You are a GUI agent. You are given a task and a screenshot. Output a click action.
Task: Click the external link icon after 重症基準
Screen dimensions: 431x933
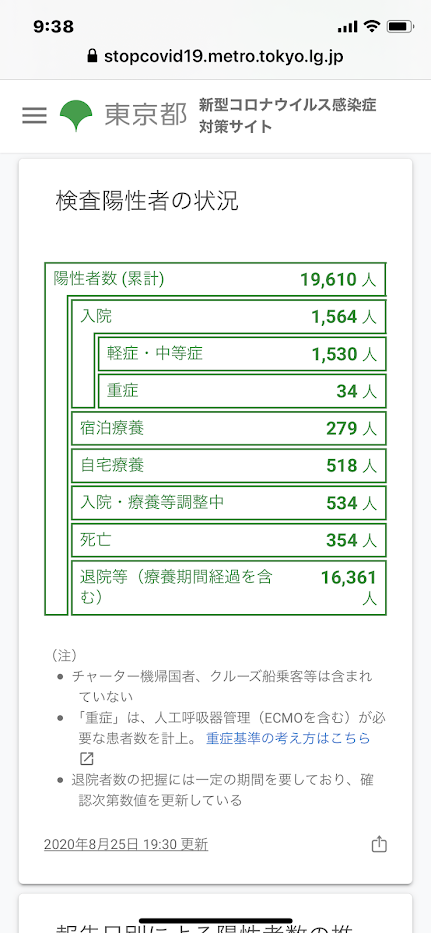[x=87, y=759]
